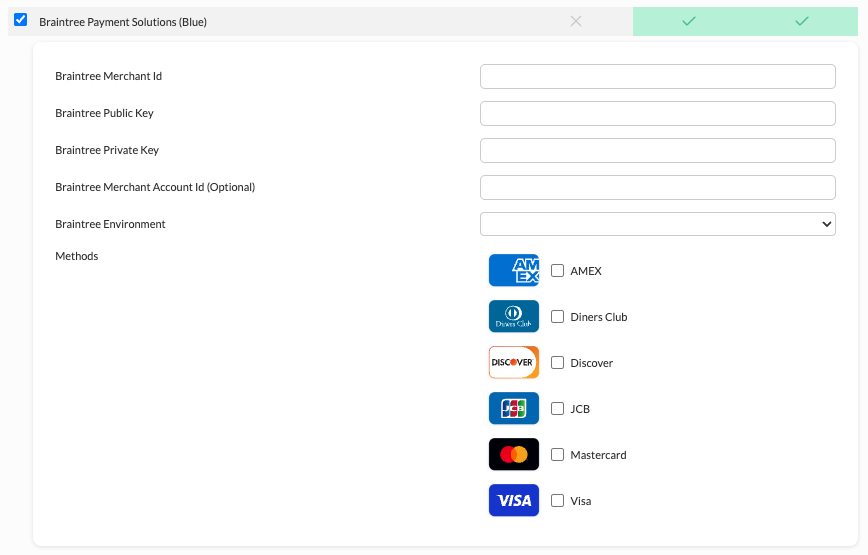This screenshot has height=555, width=868.
Task: Click the Diners Club label text
Action: pyautogui.click(x=599, y=317)
